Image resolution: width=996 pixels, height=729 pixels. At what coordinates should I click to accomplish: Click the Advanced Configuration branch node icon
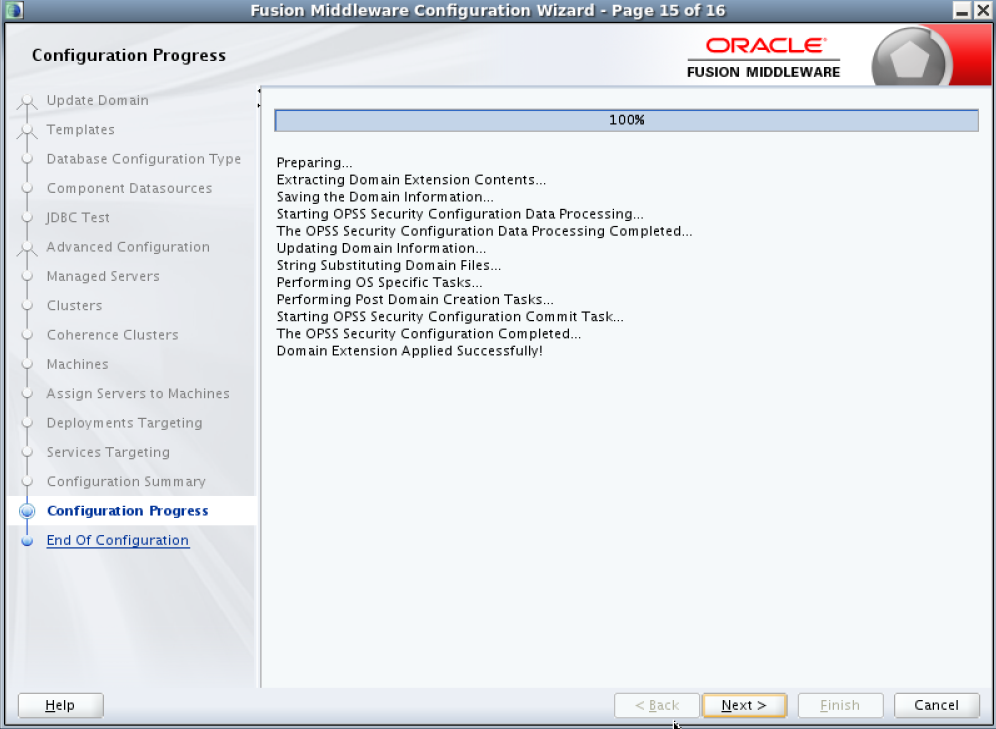(27, 248)
